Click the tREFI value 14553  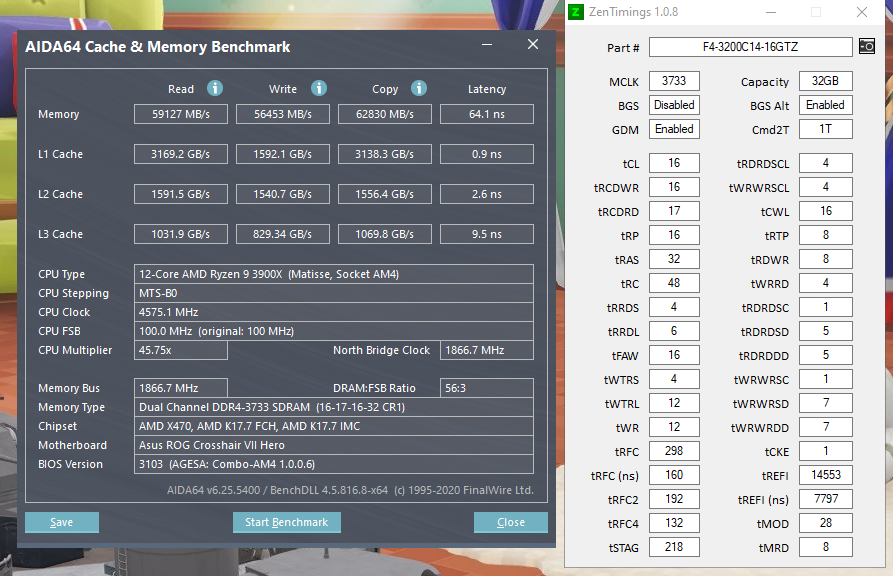(825, 475)
